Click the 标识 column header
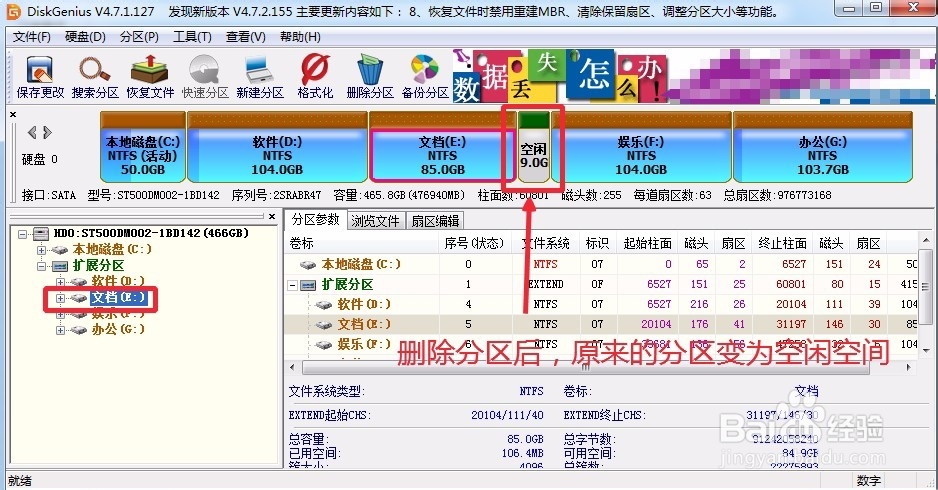Image resolution: width=938 pixels, height=490 pixels. click(x=596, y=244)
